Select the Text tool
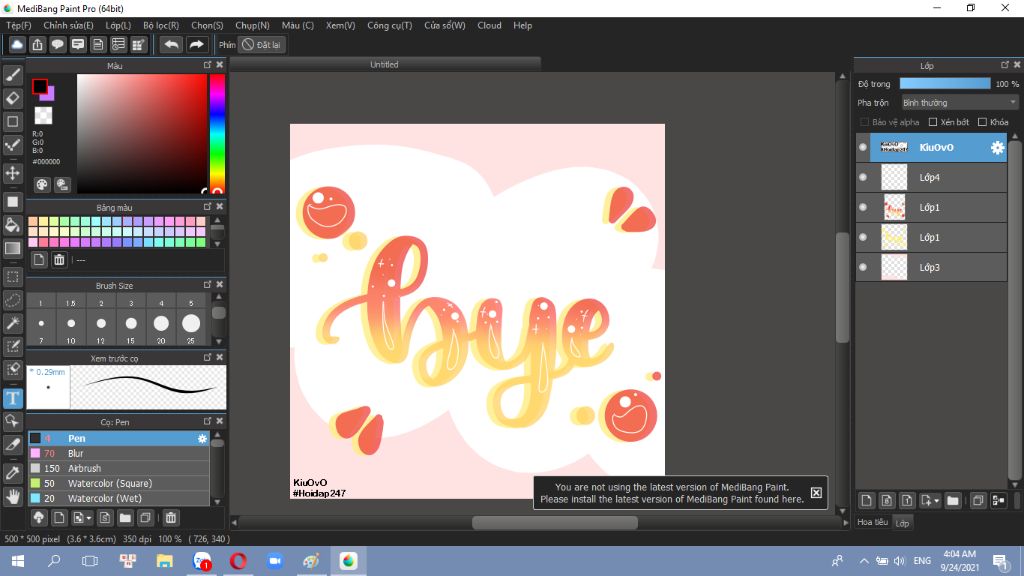The height and width of the screenshot is (576, 1024). (12, 398)
